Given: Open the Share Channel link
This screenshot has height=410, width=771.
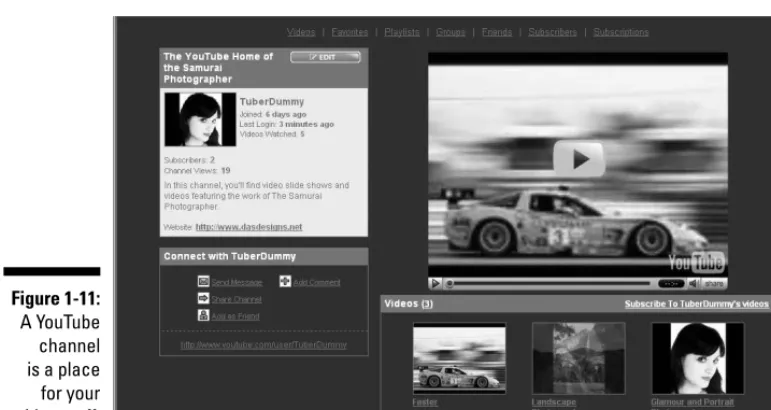Looking at the screenshot, I should (236, 299).
